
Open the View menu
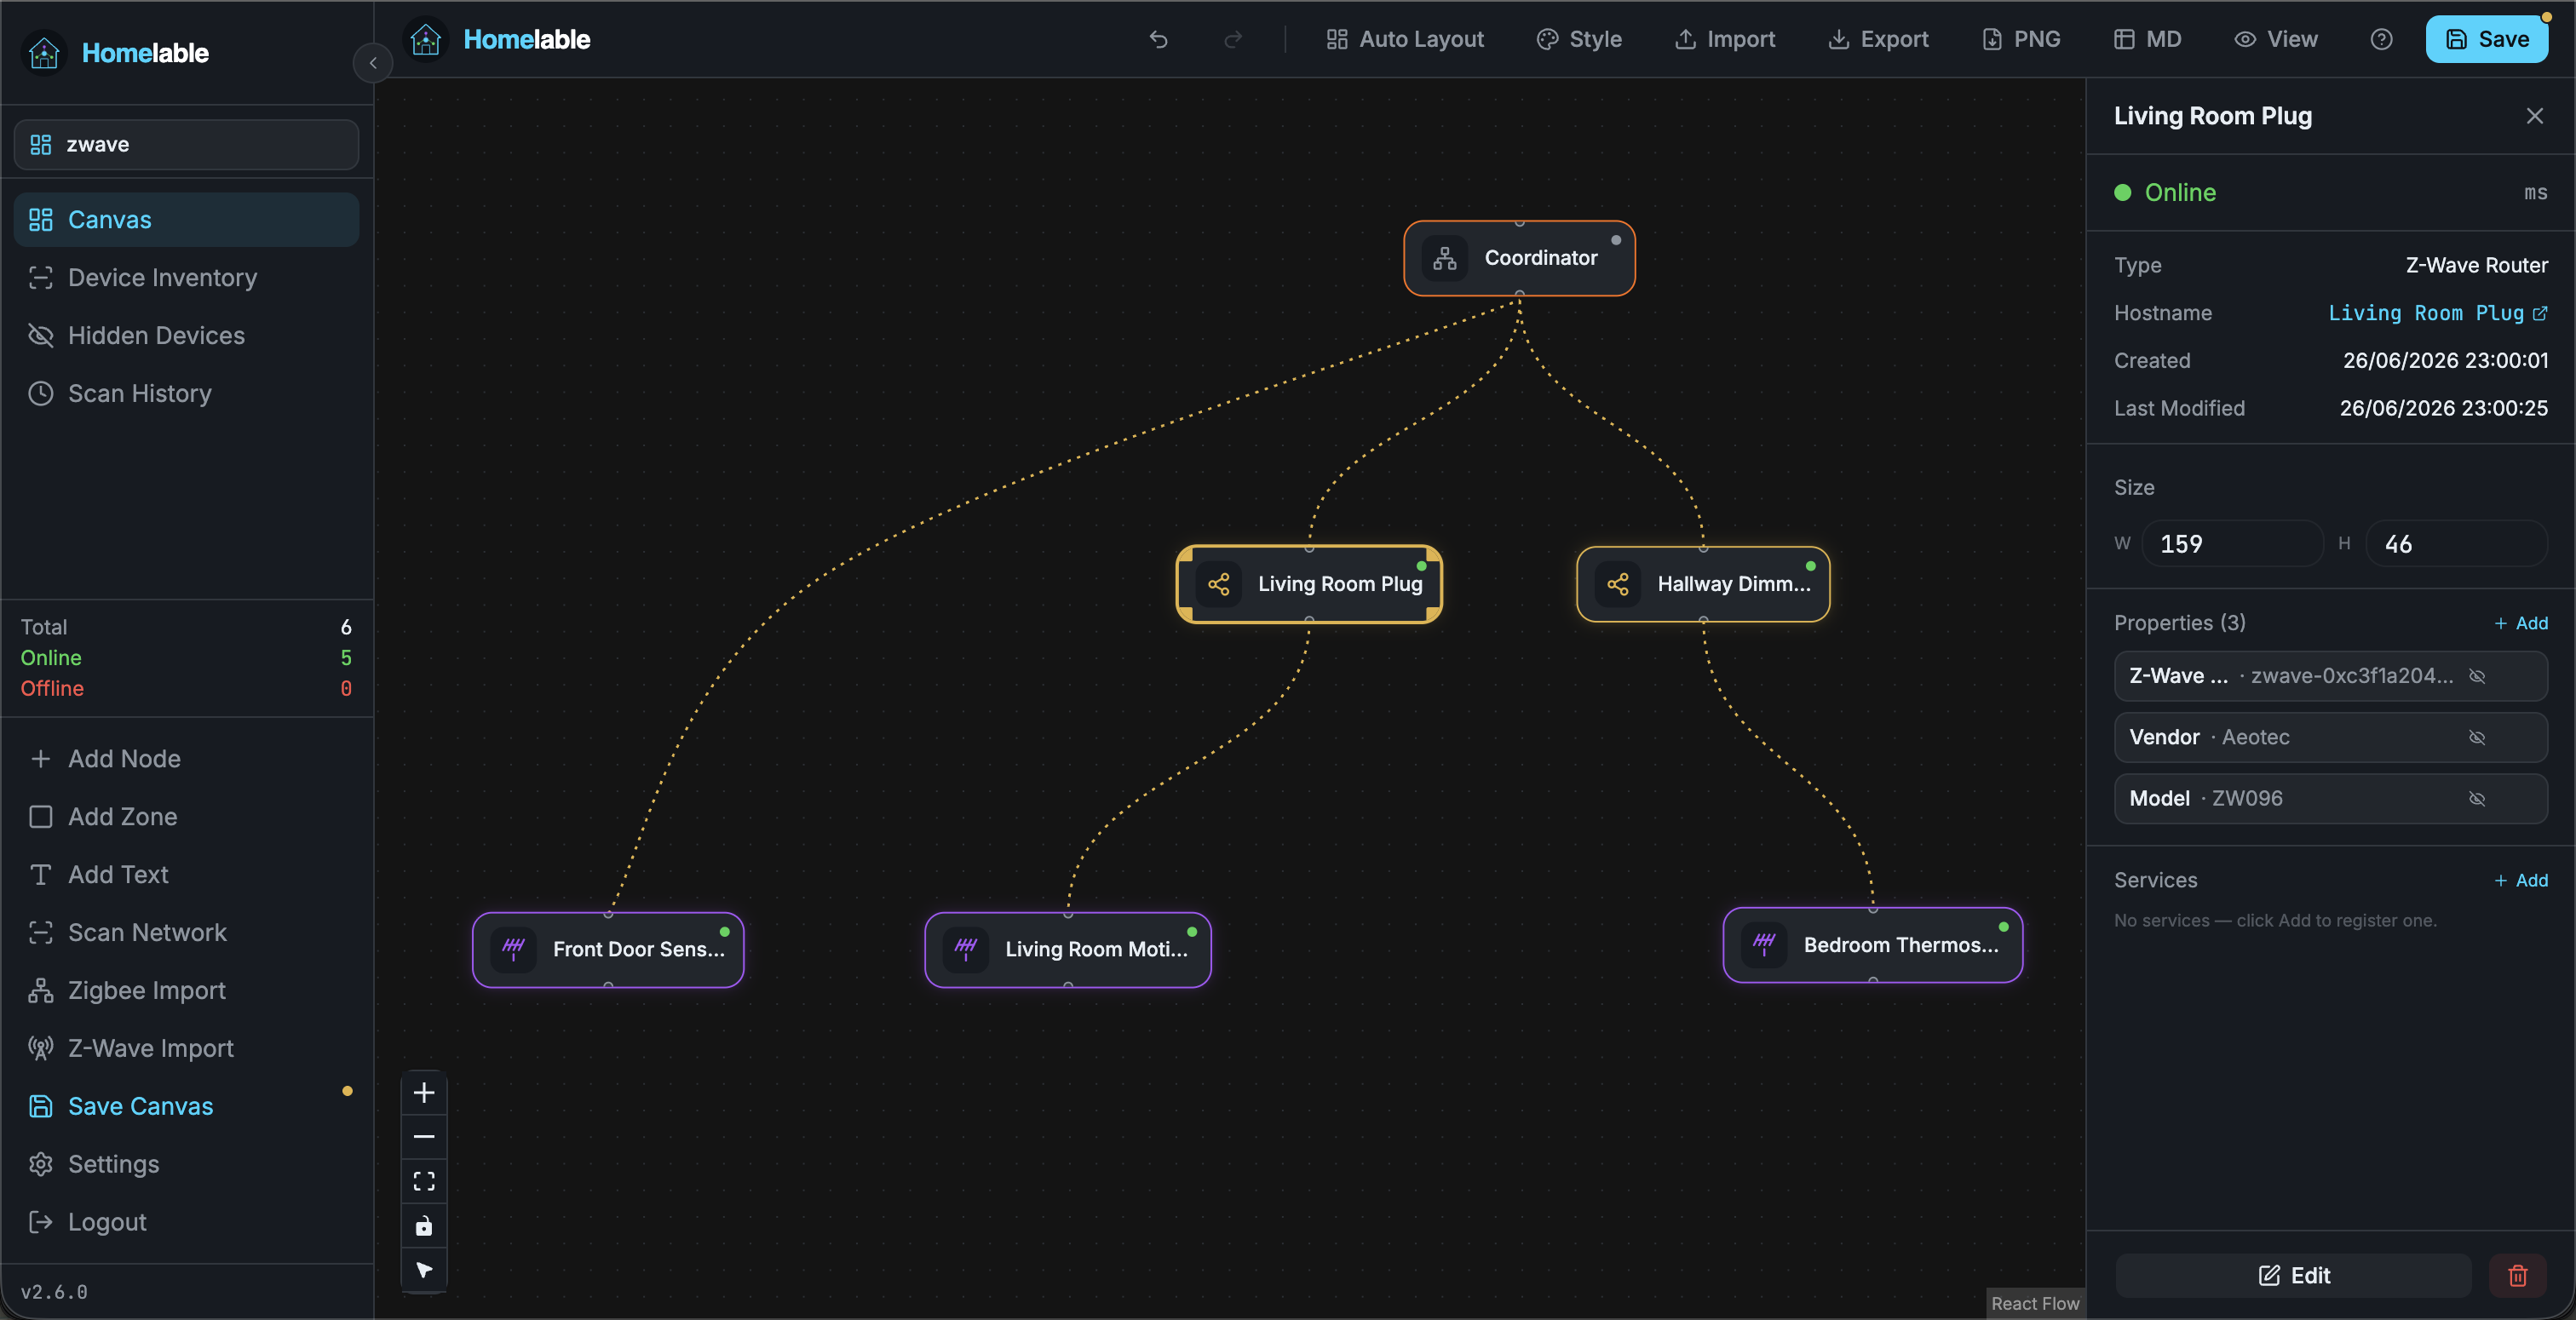2276,39
